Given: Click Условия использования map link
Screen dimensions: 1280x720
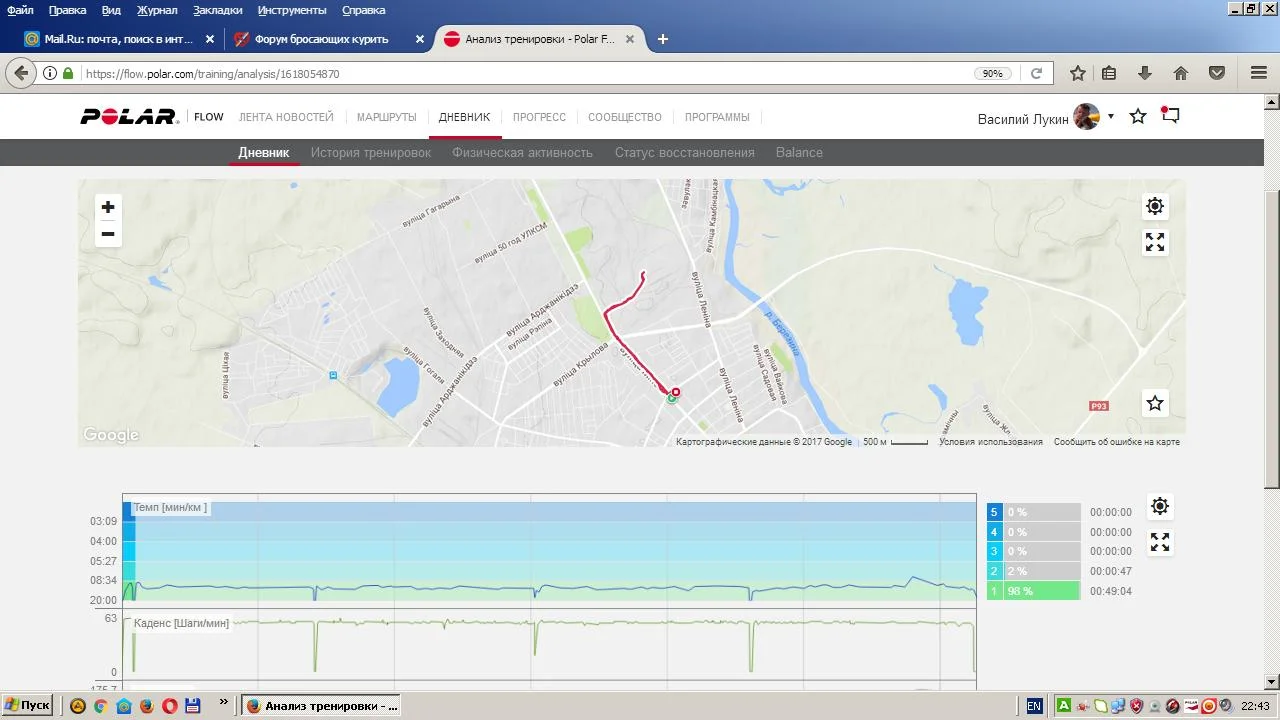Looking at the screenshot, I should [990, 442].
